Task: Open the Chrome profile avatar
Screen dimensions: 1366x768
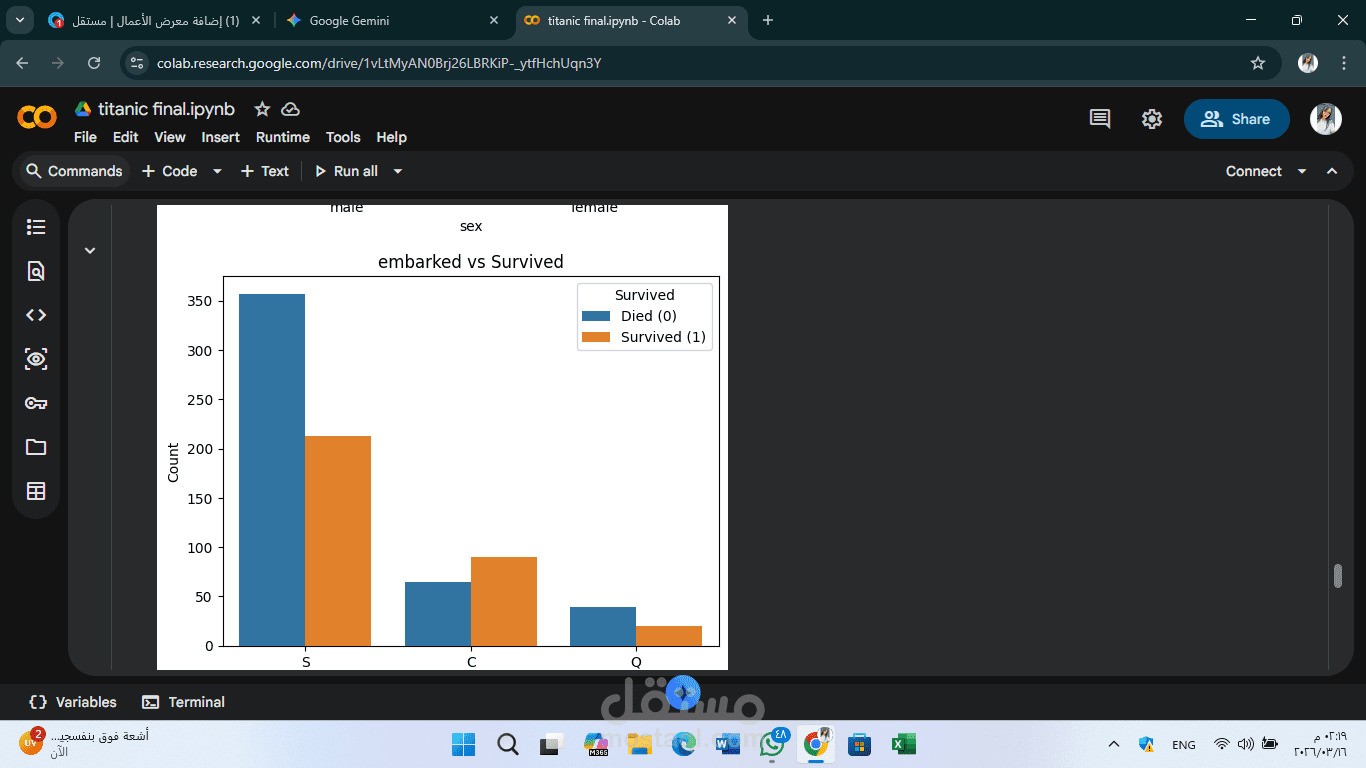Action: tap(1308, 63)
